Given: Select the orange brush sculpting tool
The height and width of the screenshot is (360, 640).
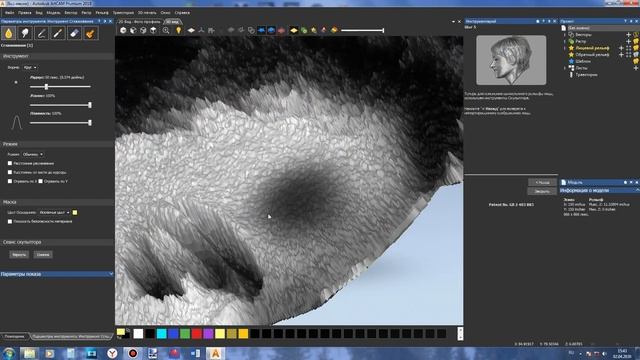Looking at the screenshot, I should [x=90, y=33].
